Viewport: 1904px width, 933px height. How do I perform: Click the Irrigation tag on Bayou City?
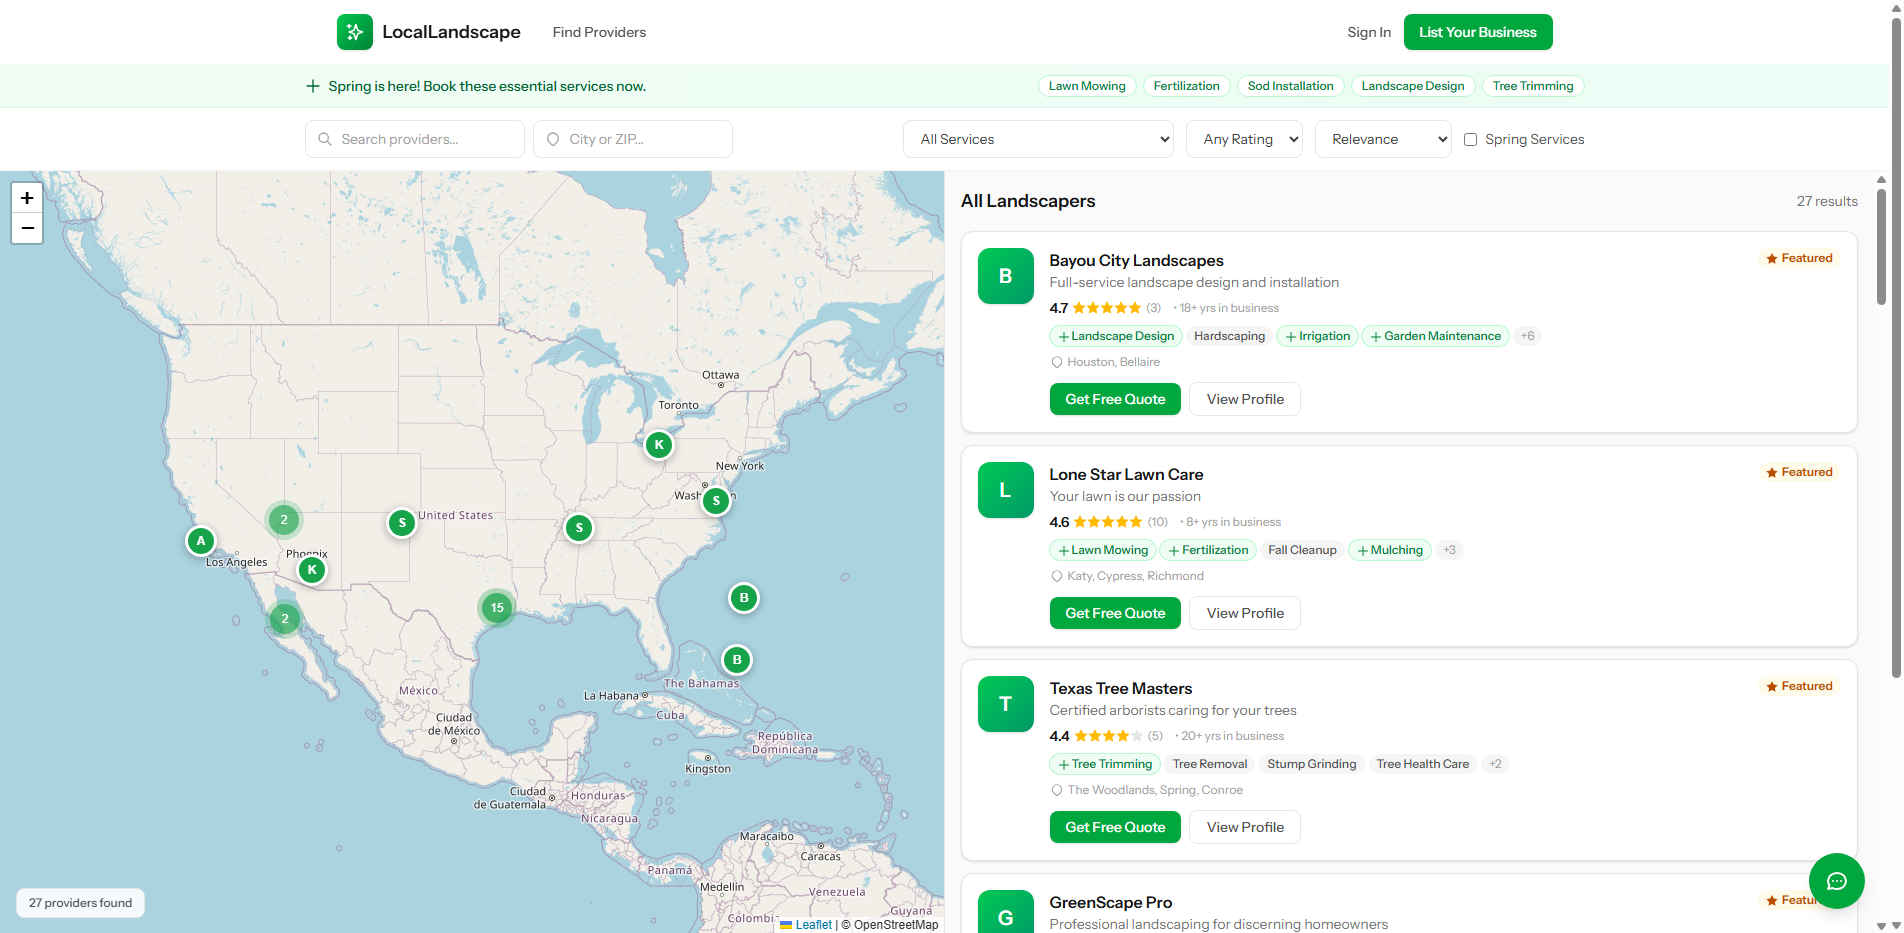point(1317,336)
